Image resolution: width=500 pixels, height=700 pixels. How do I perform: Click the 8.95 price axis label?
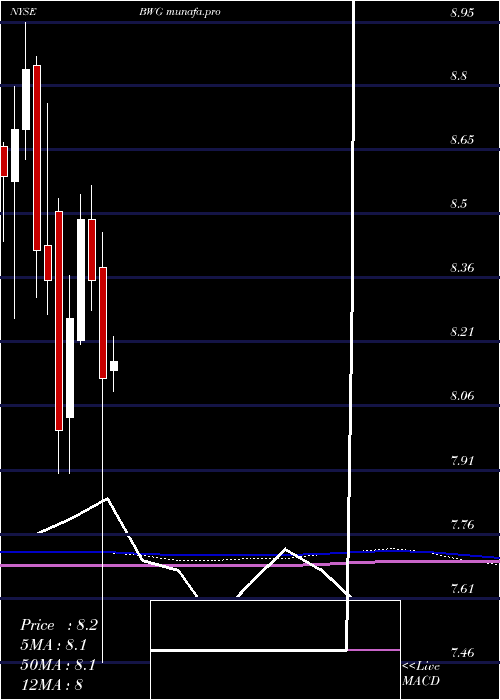click(x=462, y=12)
